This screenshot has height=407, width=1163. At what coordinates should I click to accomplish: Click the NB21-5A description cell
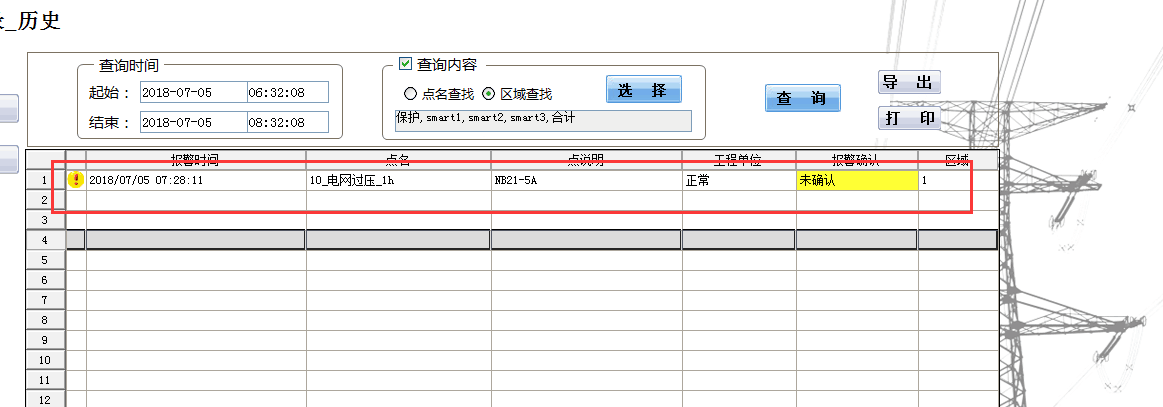pyautogui.click(x=586, y=181)
